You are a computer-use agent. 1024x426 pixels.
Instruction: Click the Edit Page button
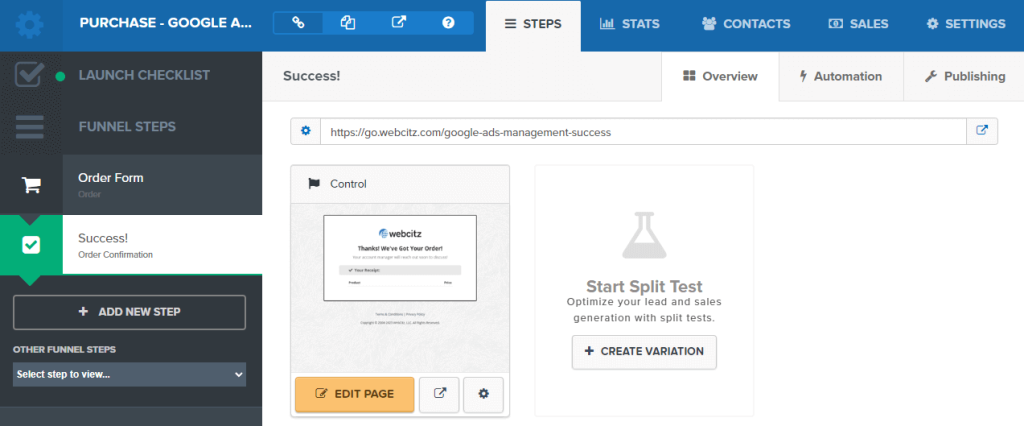tap(354, 394)
